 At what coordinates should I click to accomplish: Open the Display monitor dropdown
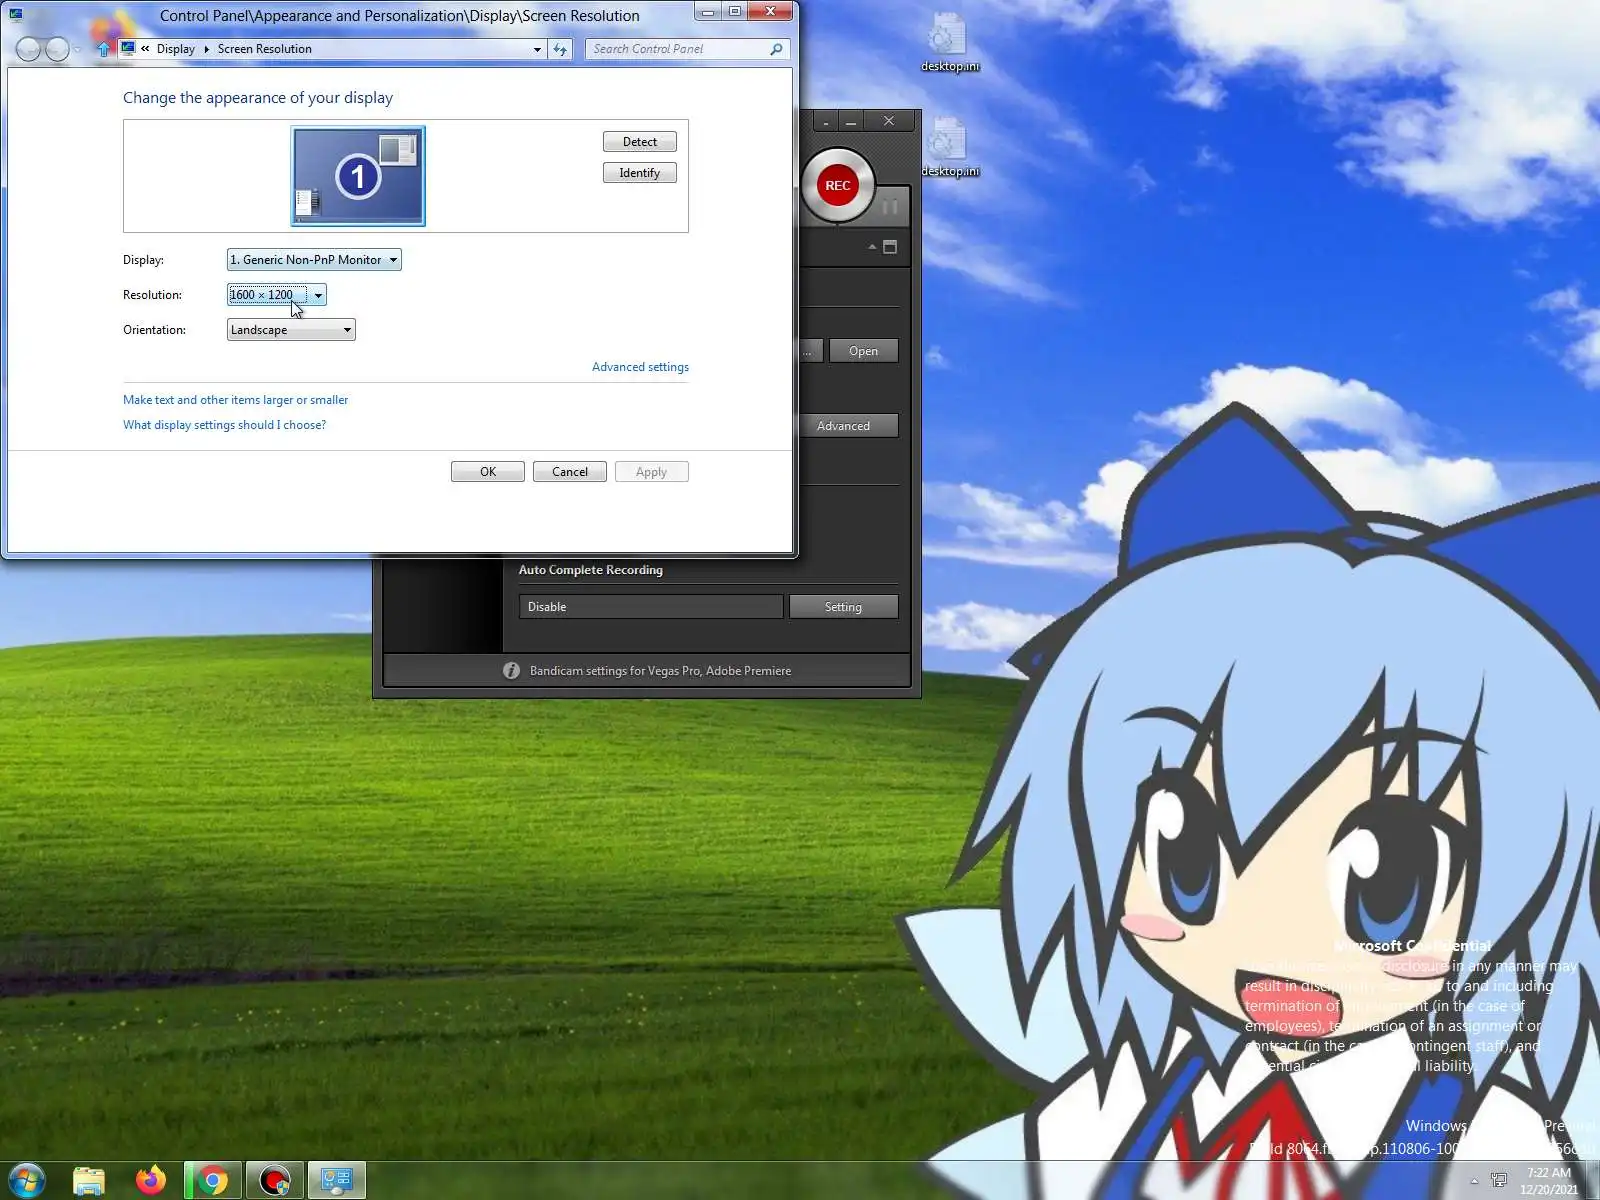pos(314,260)
